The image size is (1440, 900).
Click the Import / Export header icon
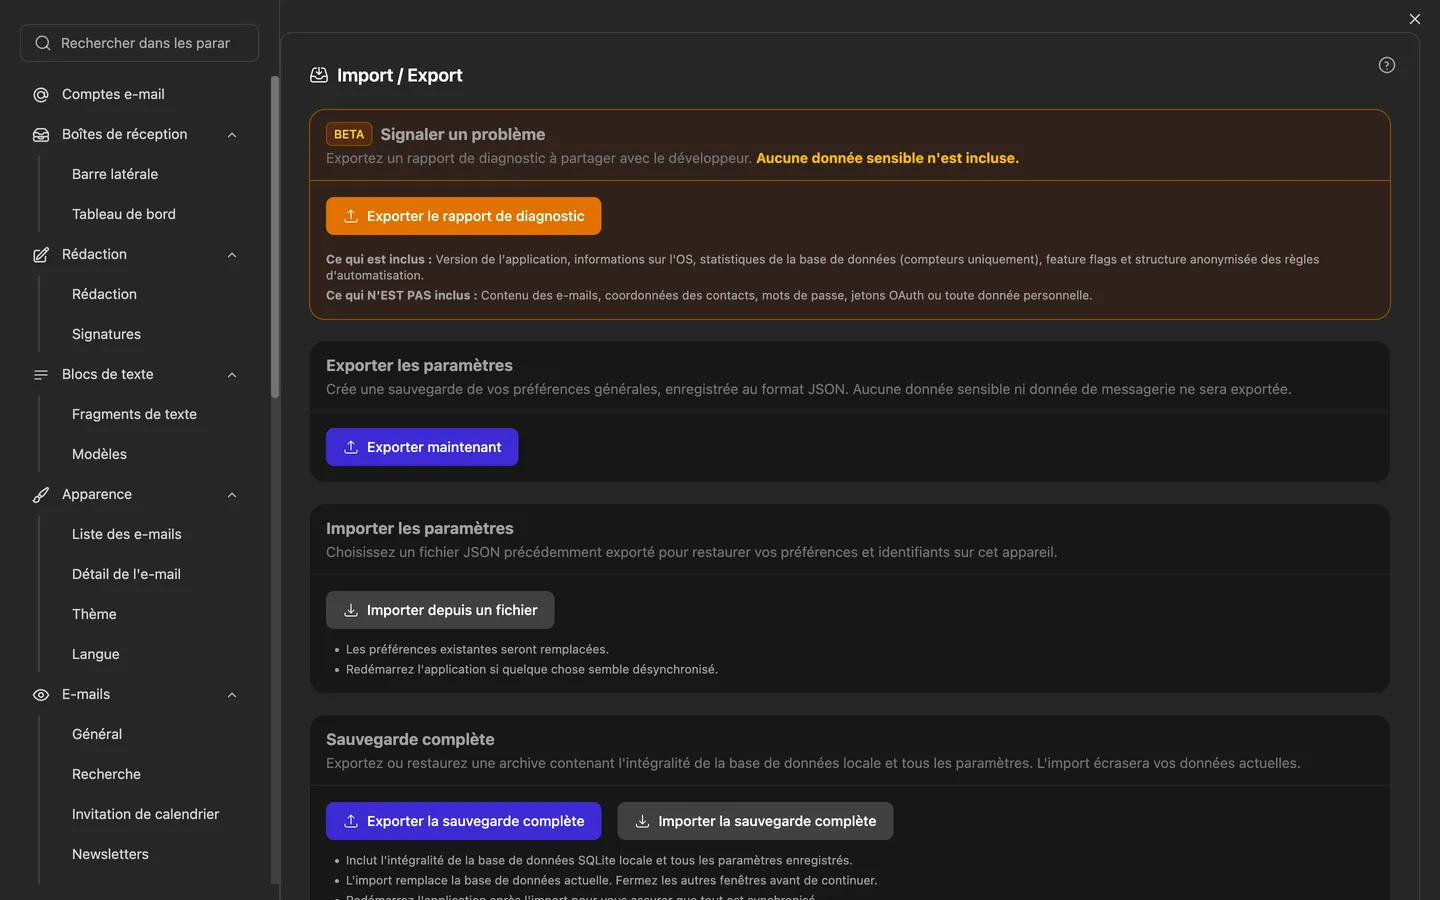pos(319,75)
